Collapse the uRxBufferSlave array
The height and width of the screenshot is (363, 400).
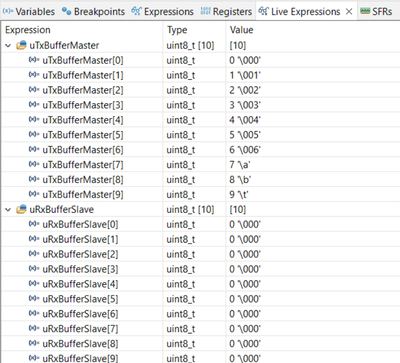[8, 210]
